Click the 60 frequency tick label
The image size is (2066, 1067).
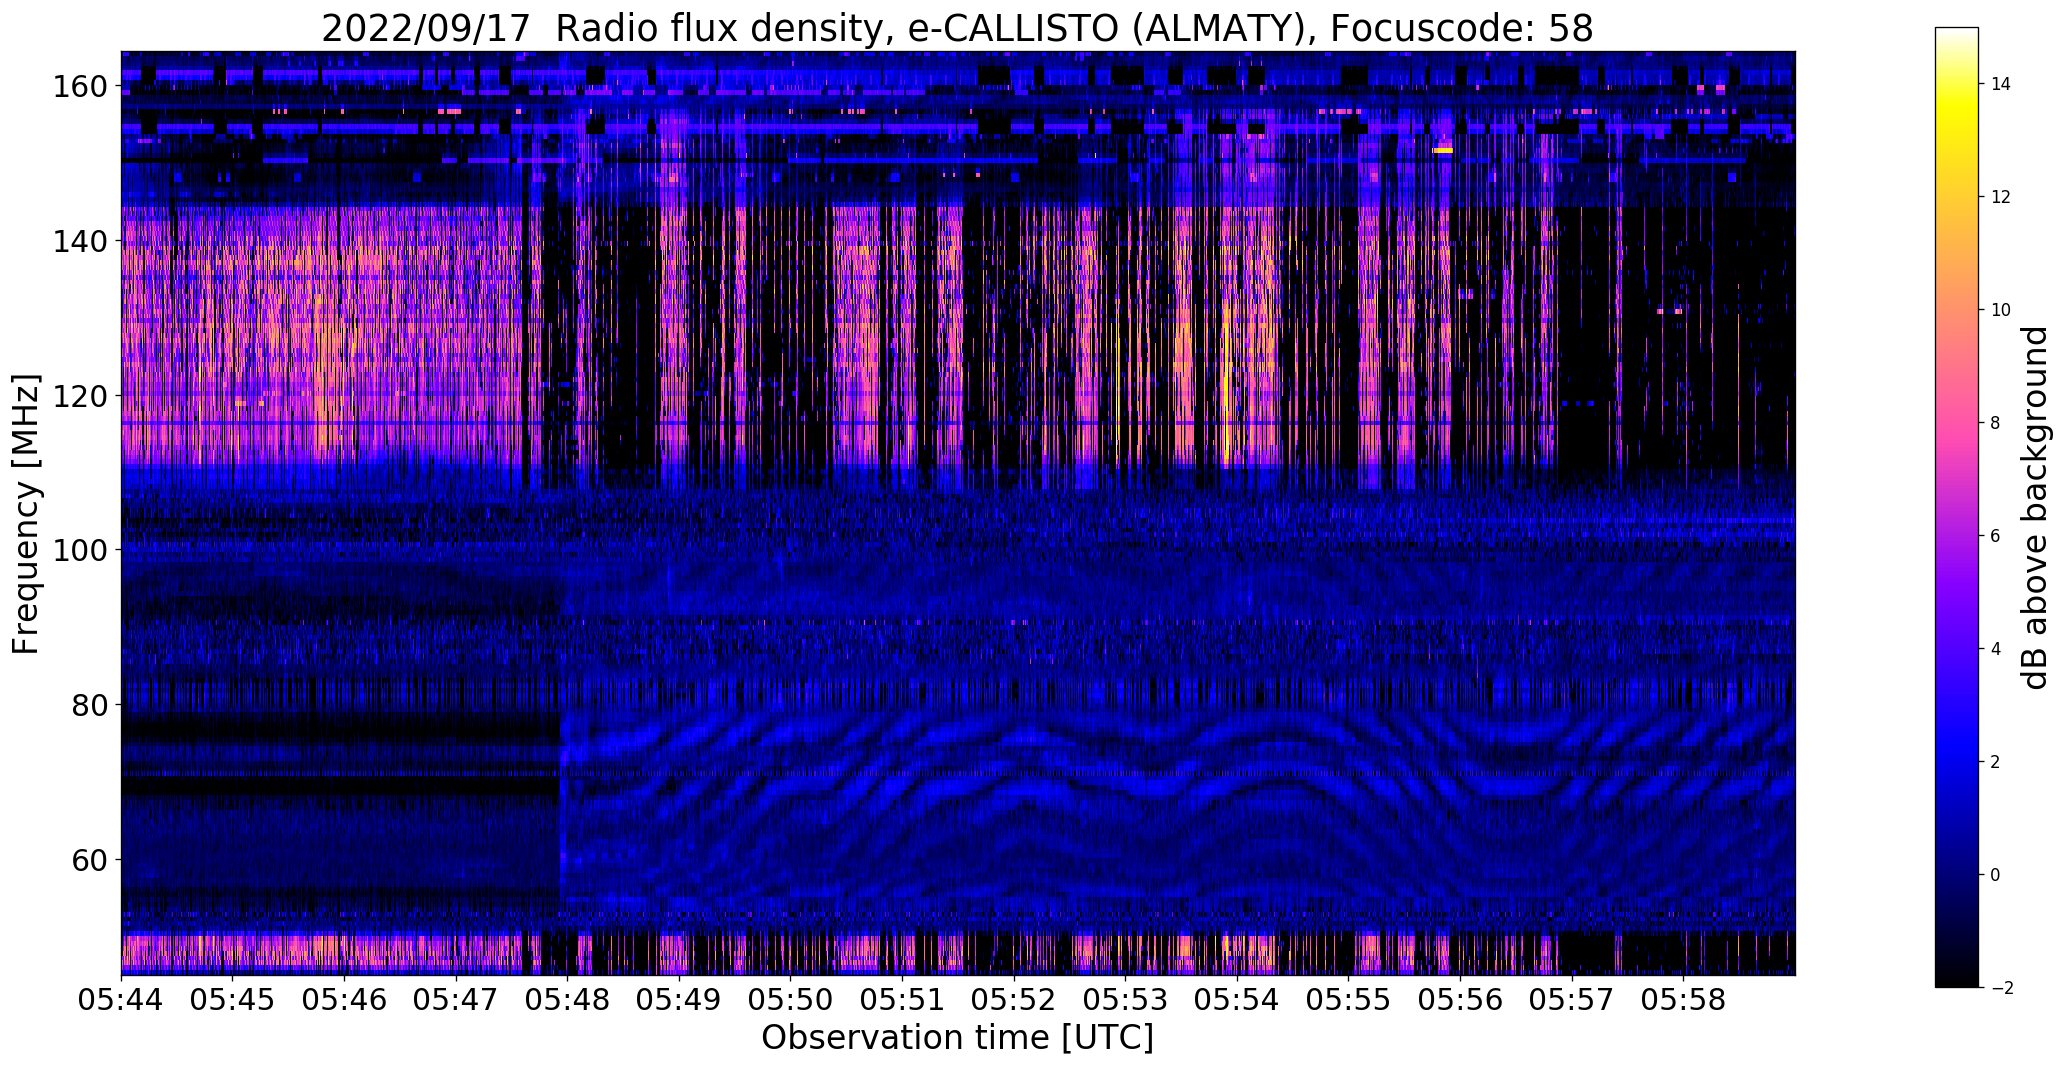[x=89, y=859]
